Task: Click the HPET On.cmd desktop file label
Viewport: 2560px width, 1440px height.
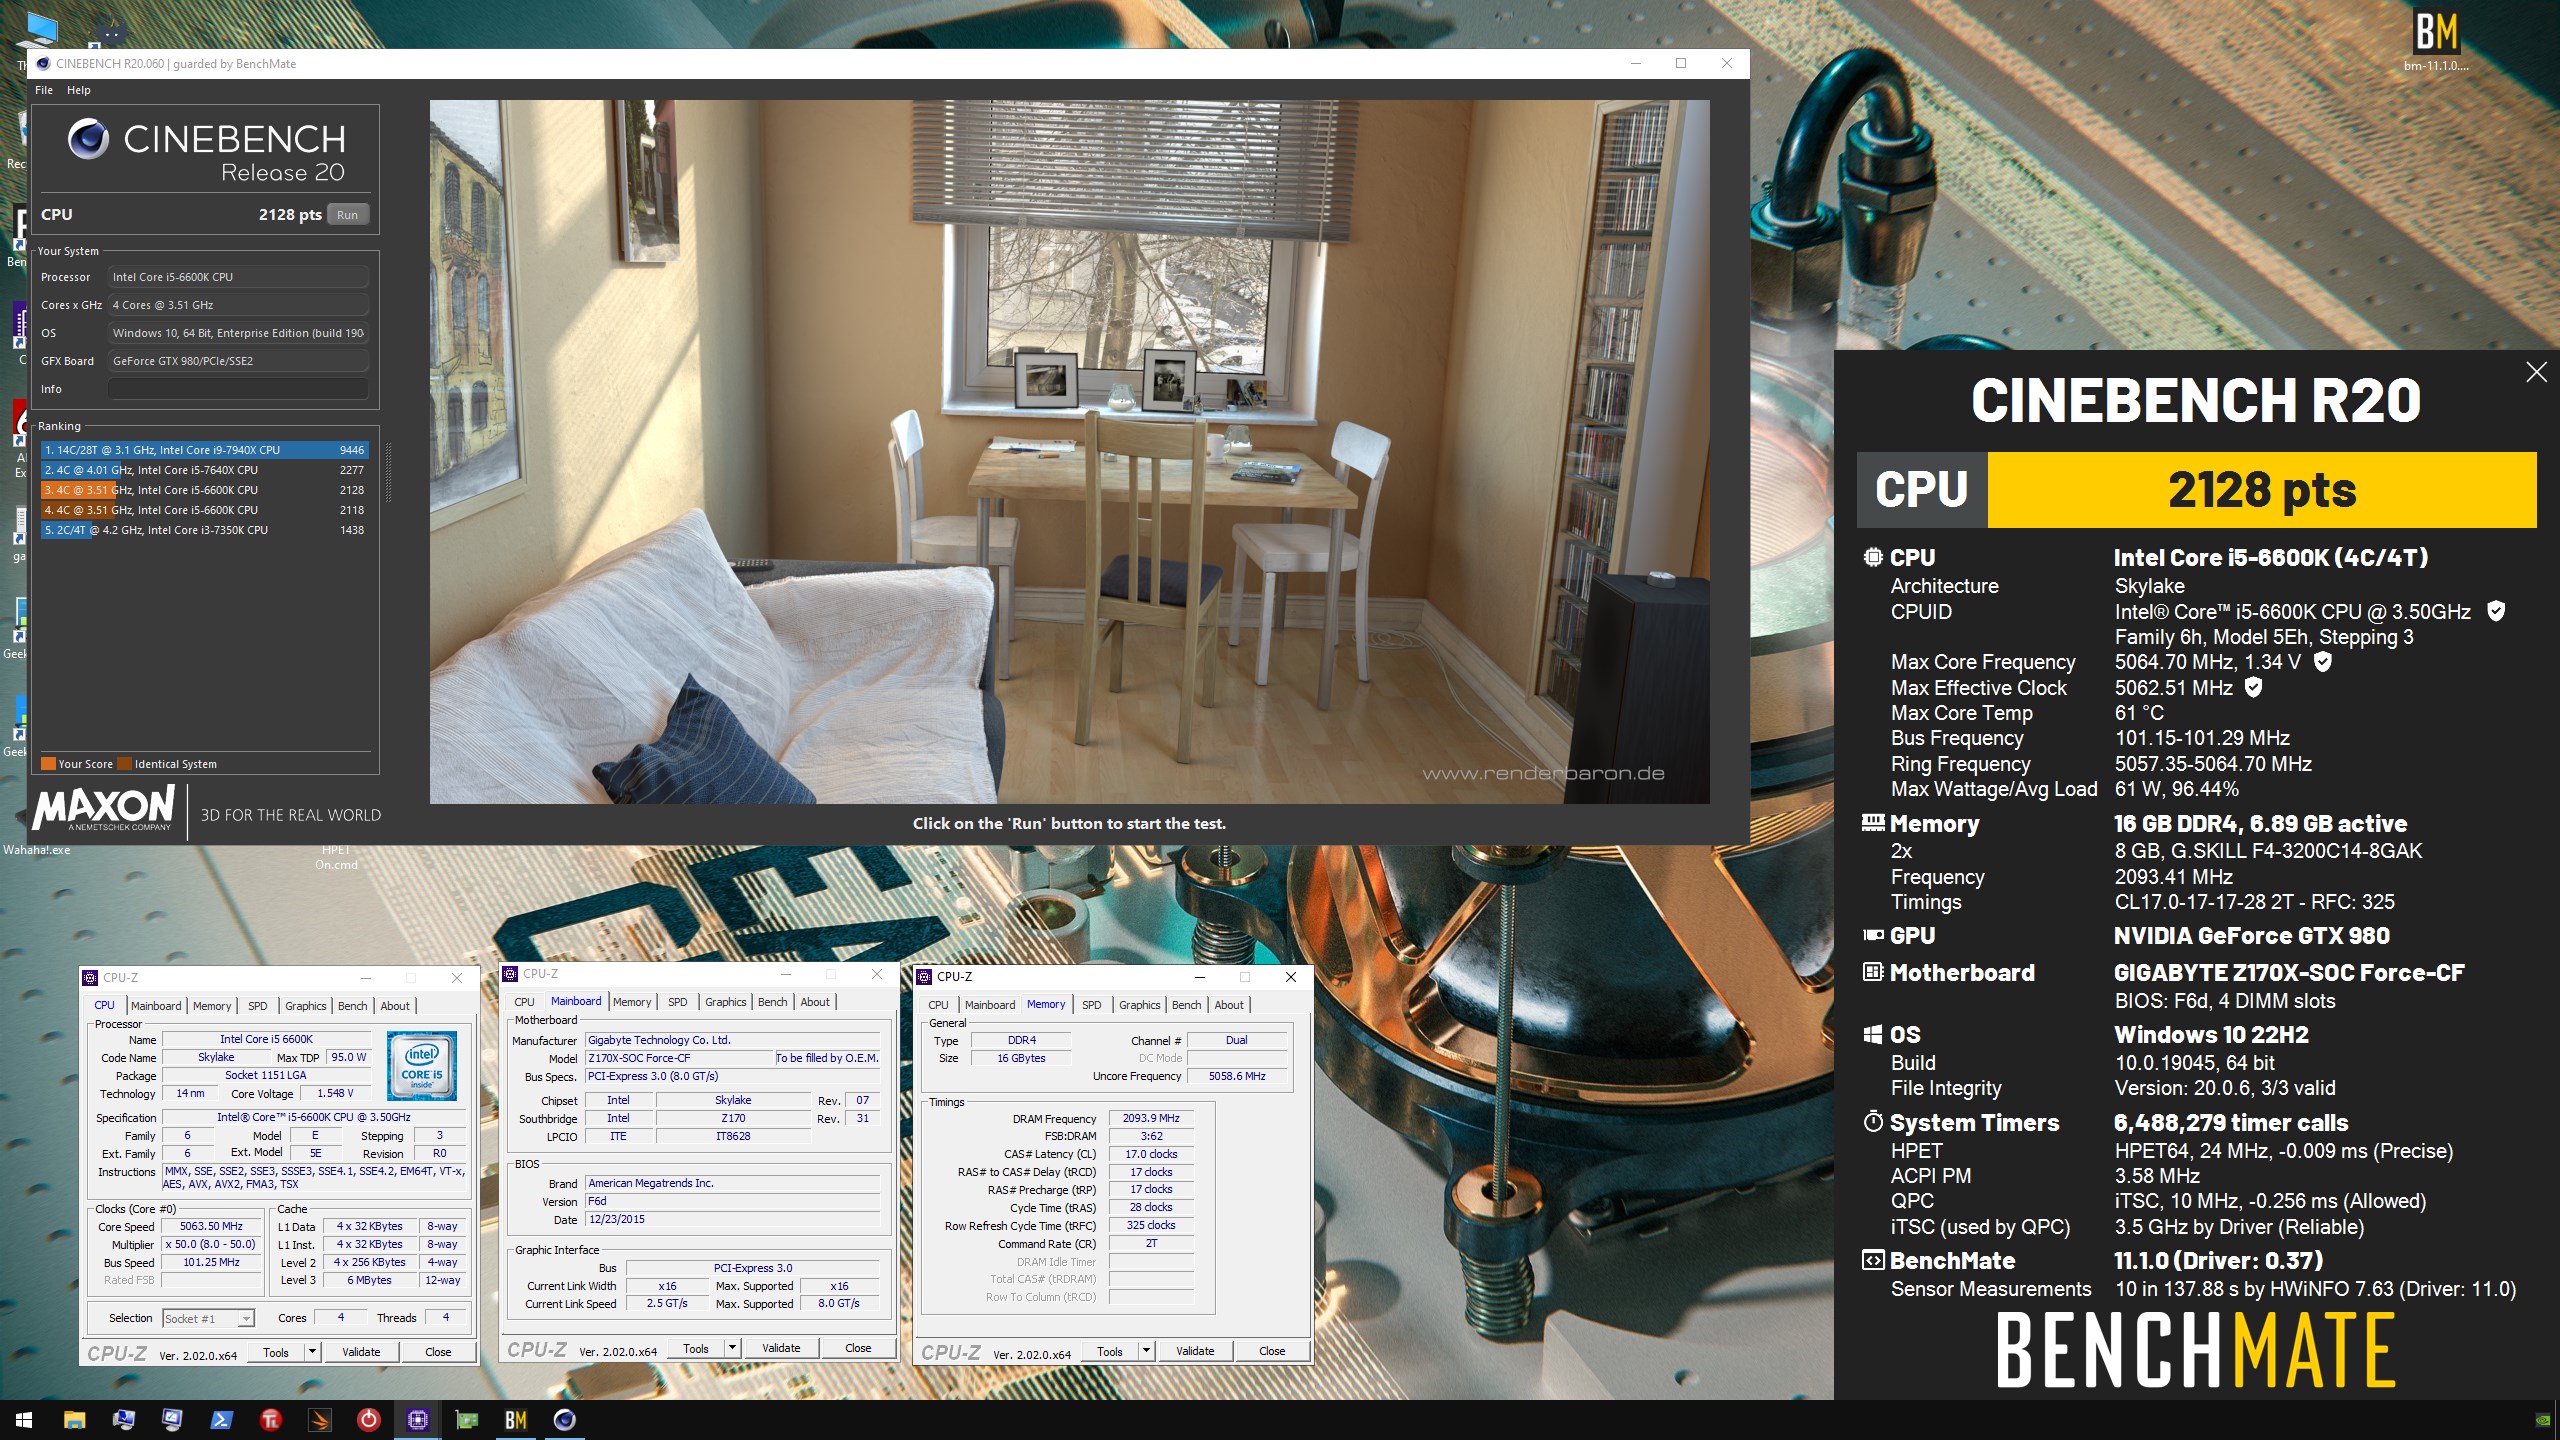Action: 336,857
